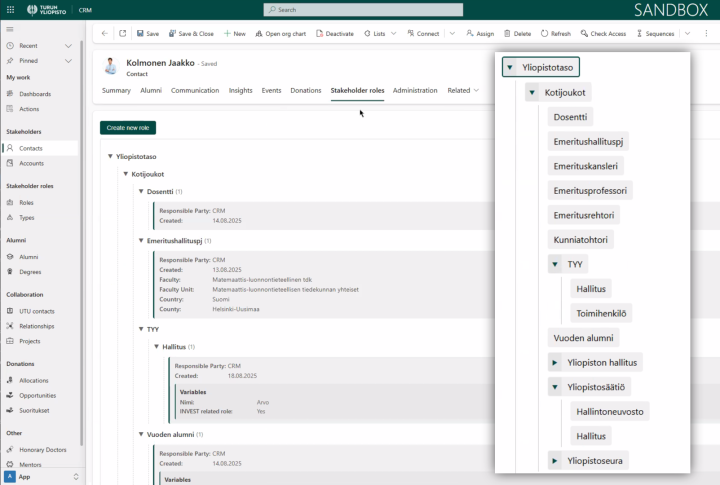Viewport: 720px width, 485px height.
Task: Open the Lists dropdown arrow
Action: pos(394,34)
